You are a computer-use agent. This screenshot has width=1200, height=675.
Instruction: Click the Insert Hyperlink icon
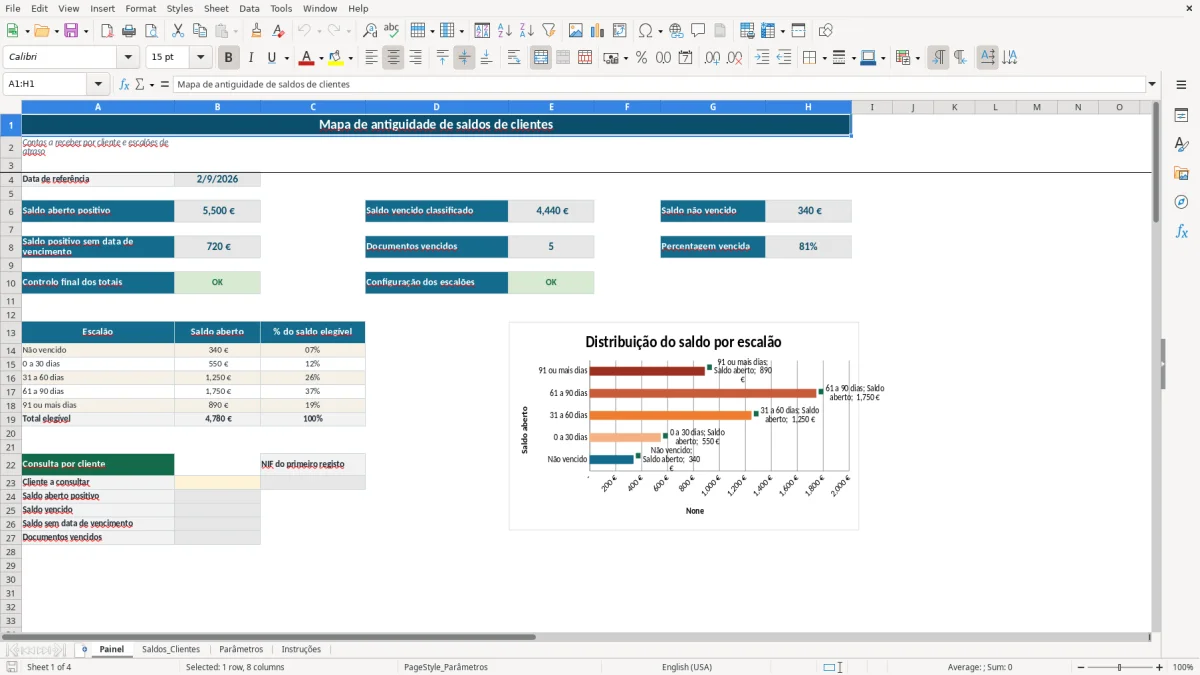(x=676, y=31)
